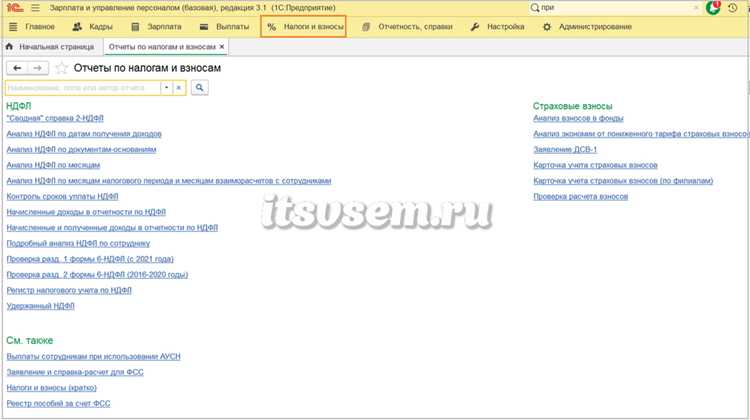This screenshot has height=420, width=750.
Task: Open the notifications bell icon
Action: [x=713, y=8]
